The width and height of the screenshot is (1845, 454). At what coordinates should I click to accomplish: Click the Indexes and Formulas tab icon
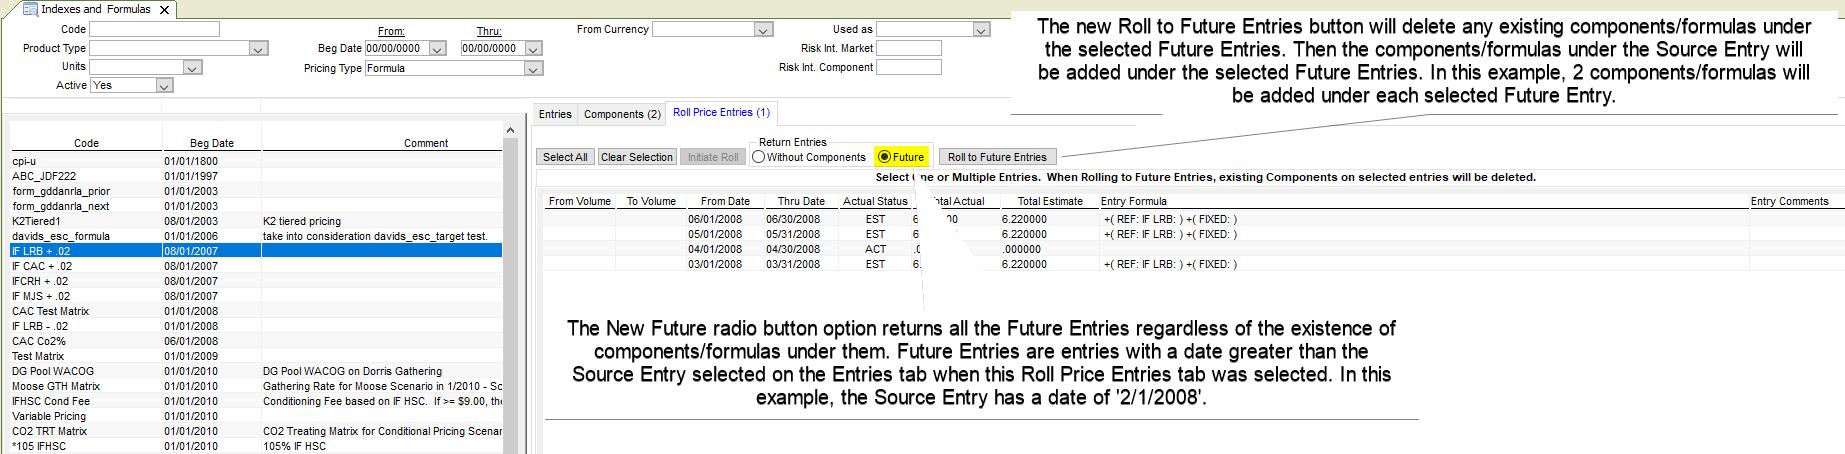30,9
